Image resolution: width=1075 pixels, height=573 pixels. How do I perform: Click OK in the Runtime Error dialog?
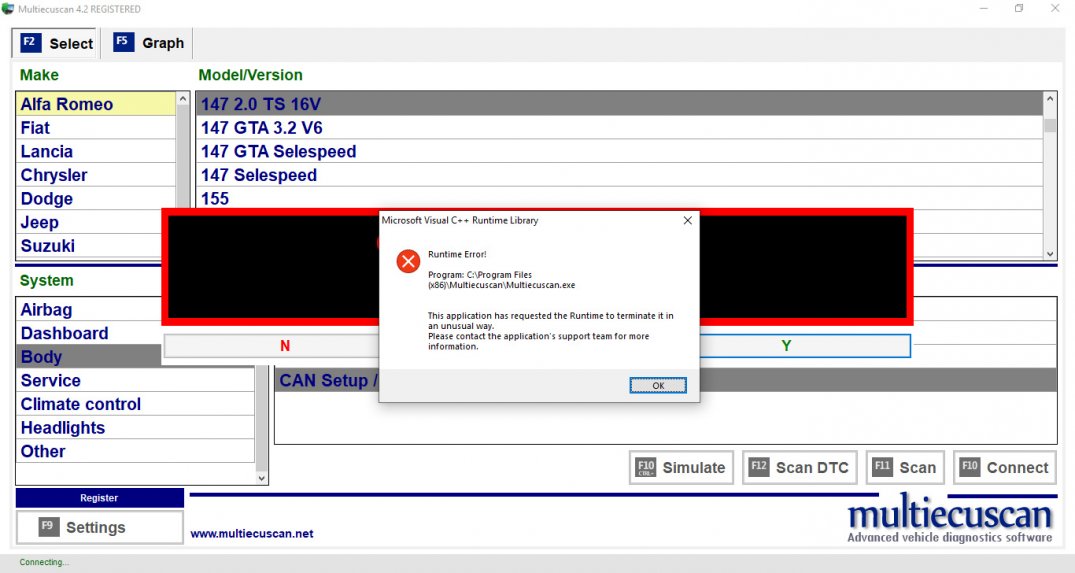[657, 385]
